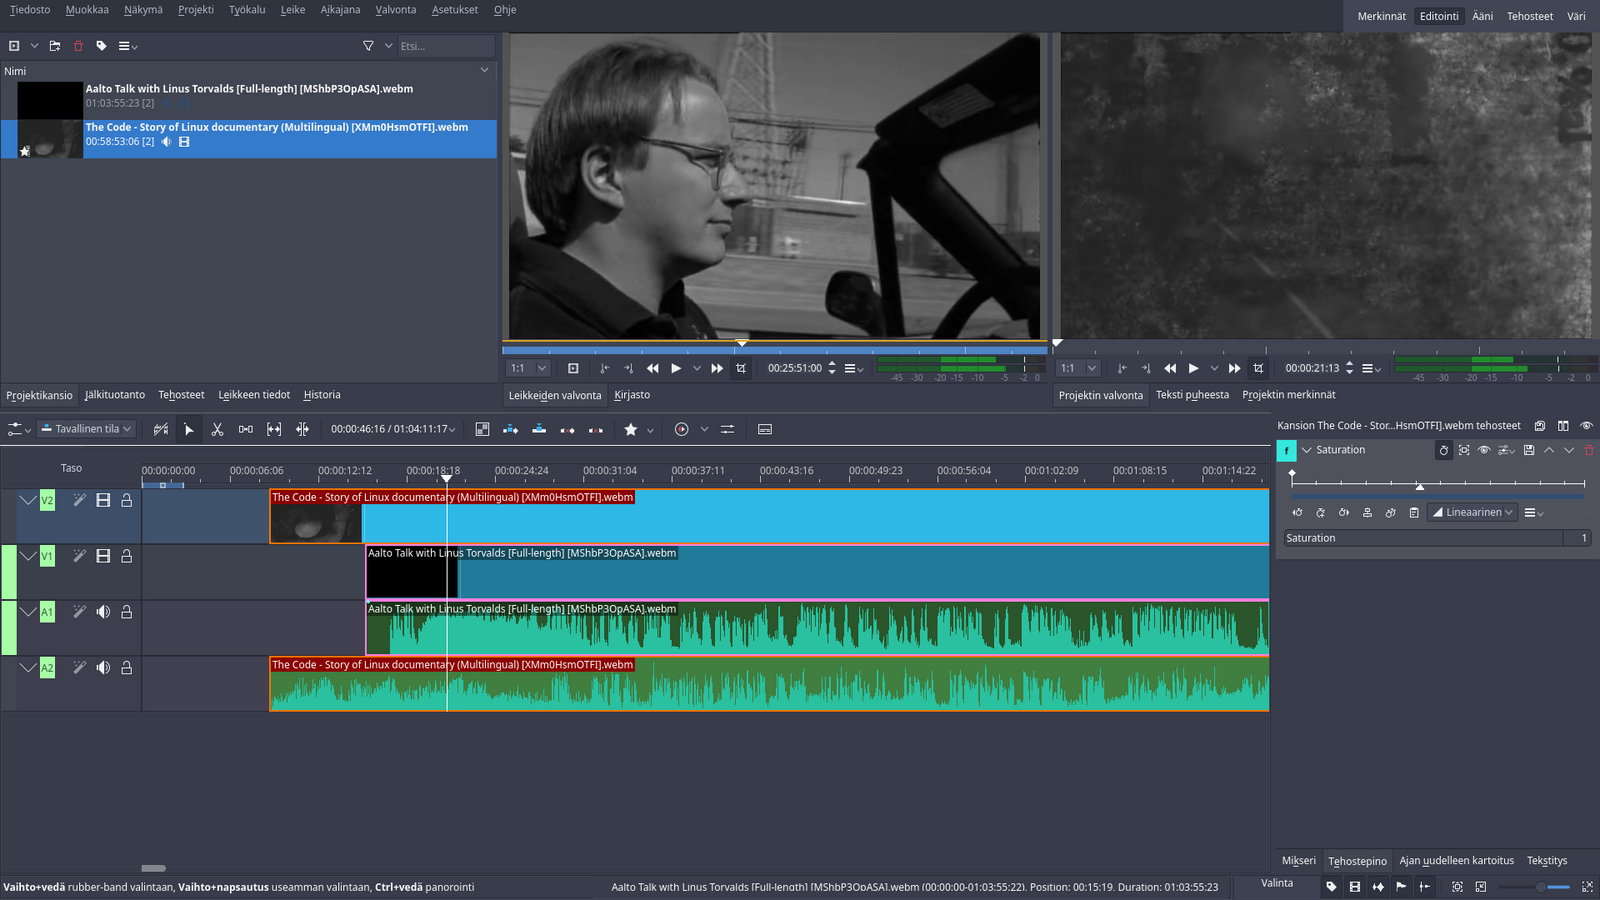This screenshot has width=1600, height=900.
Task: Click the tag icon in project bin toolbar
Action: point(101,46)
